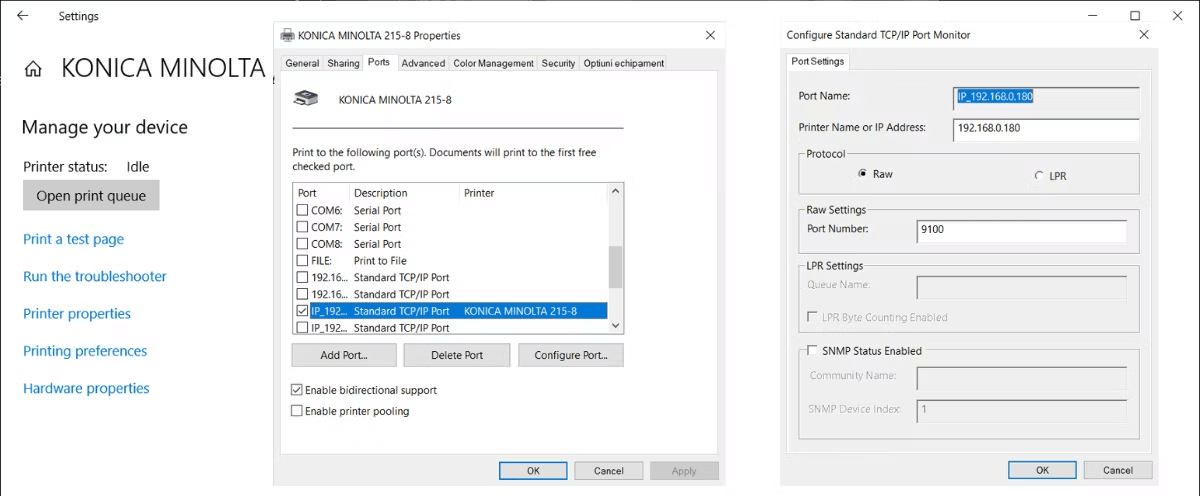Select the Raw protocol radio button
The width and height of the screenshot is (1200, 496).
[862, 174]
